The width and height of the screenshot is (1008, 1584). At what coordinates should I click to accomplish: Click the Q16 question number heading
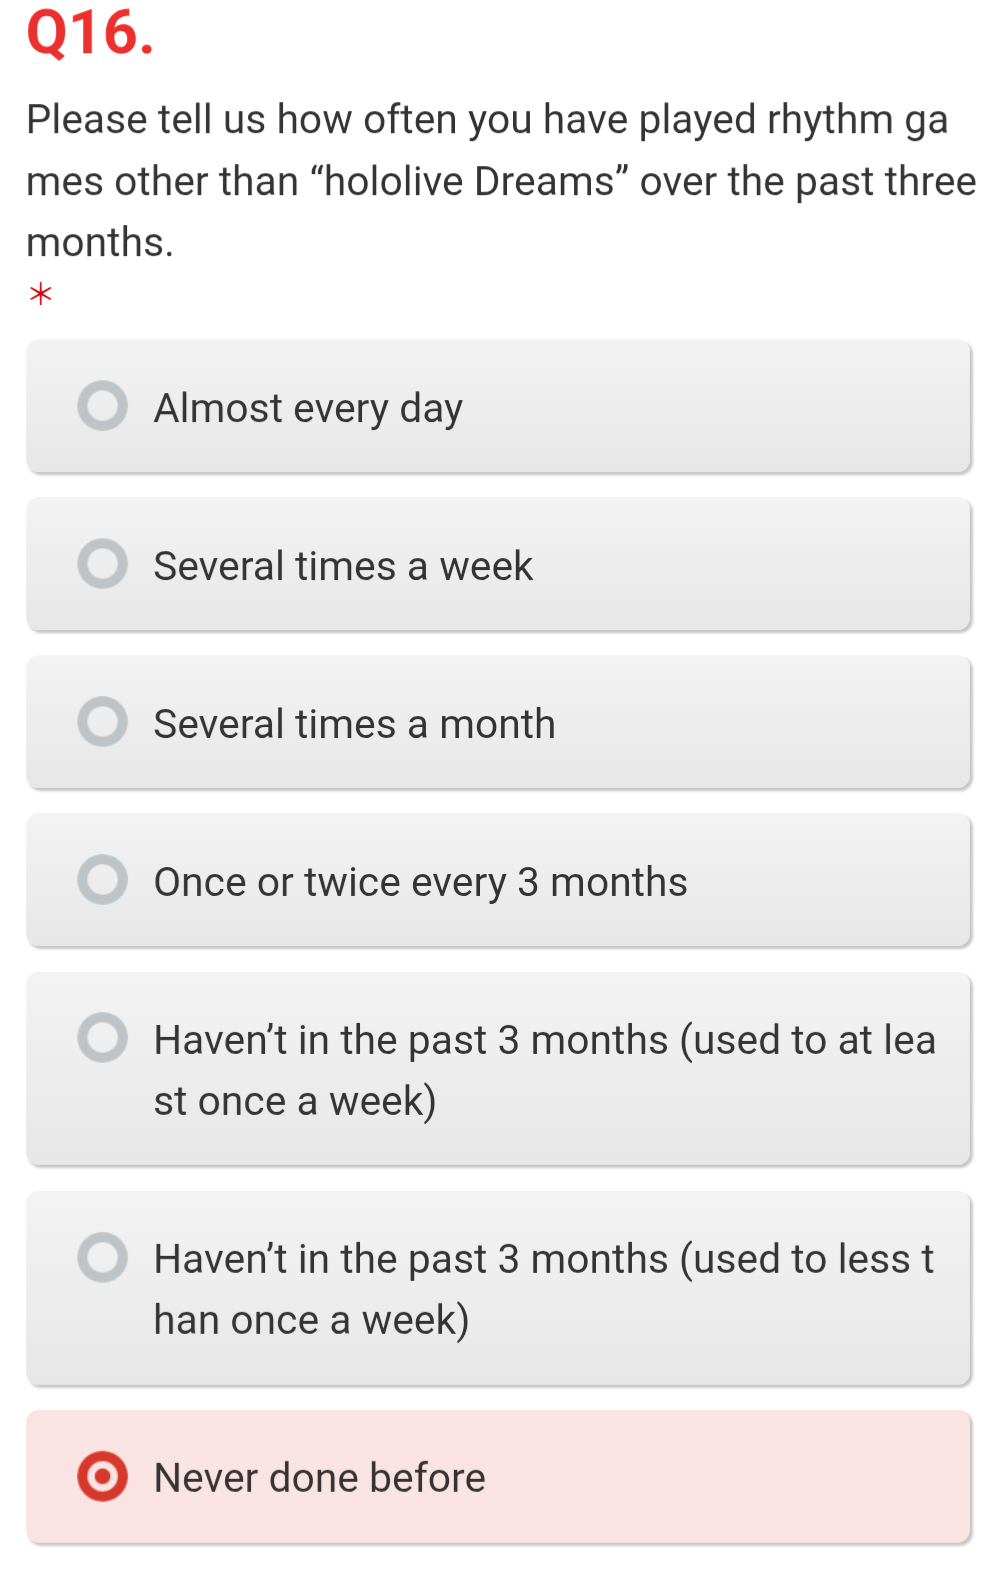pyautogui.click(x=90, y=33)
